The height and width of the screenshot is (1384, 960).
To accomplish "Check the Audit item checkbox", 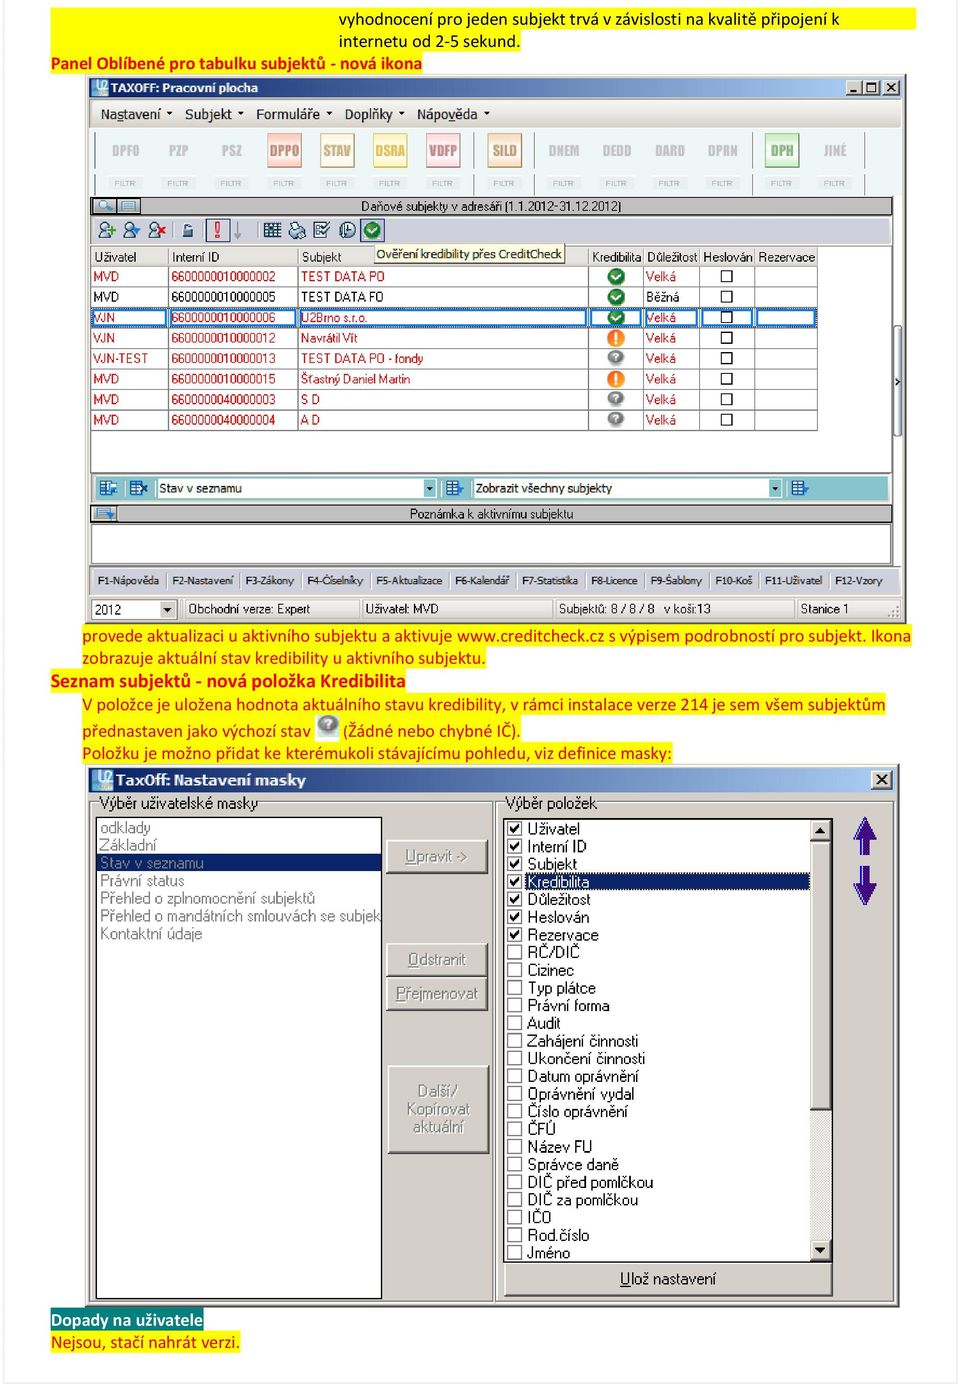I will click(515, 1023).
